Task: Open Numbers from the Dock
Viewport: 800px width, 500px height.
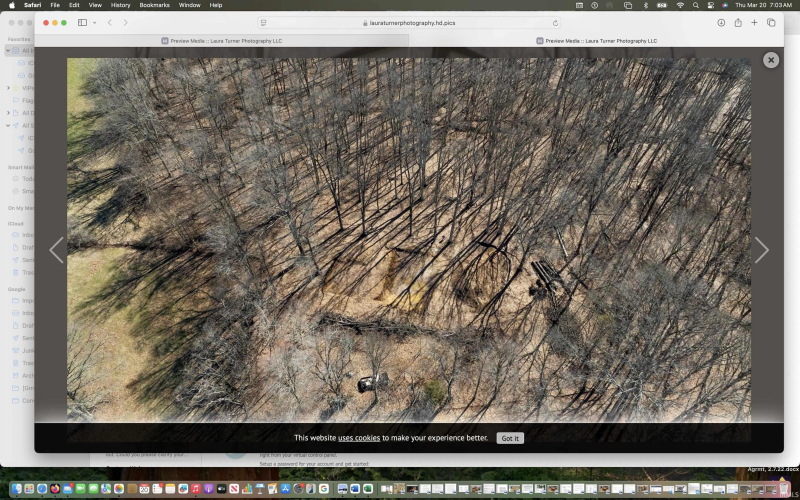Action: (247, 489)
